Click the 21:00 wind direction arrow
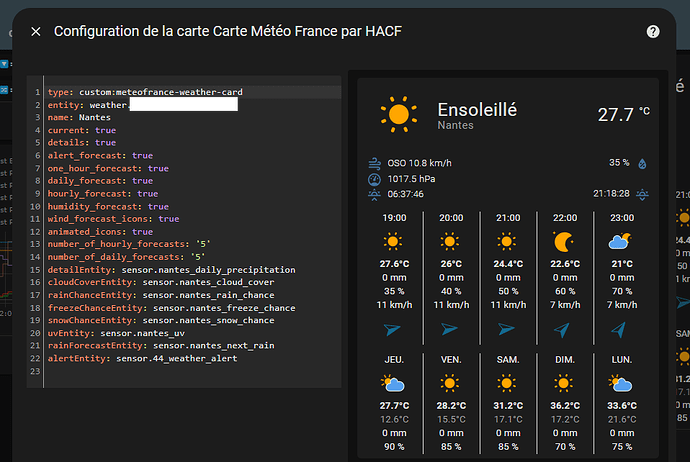Viewport: 690px width, 462px height. (x=506, y=329)
